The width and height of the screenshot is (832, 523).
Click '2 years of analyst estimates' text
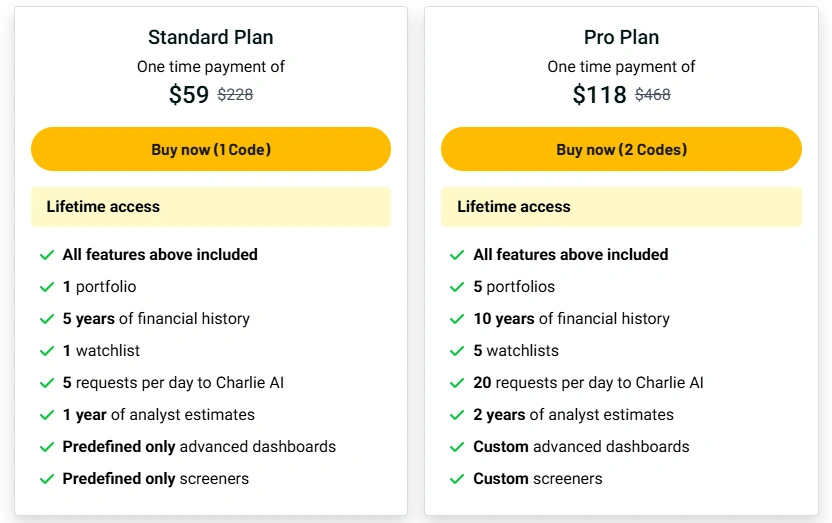[x=573, y=414]
